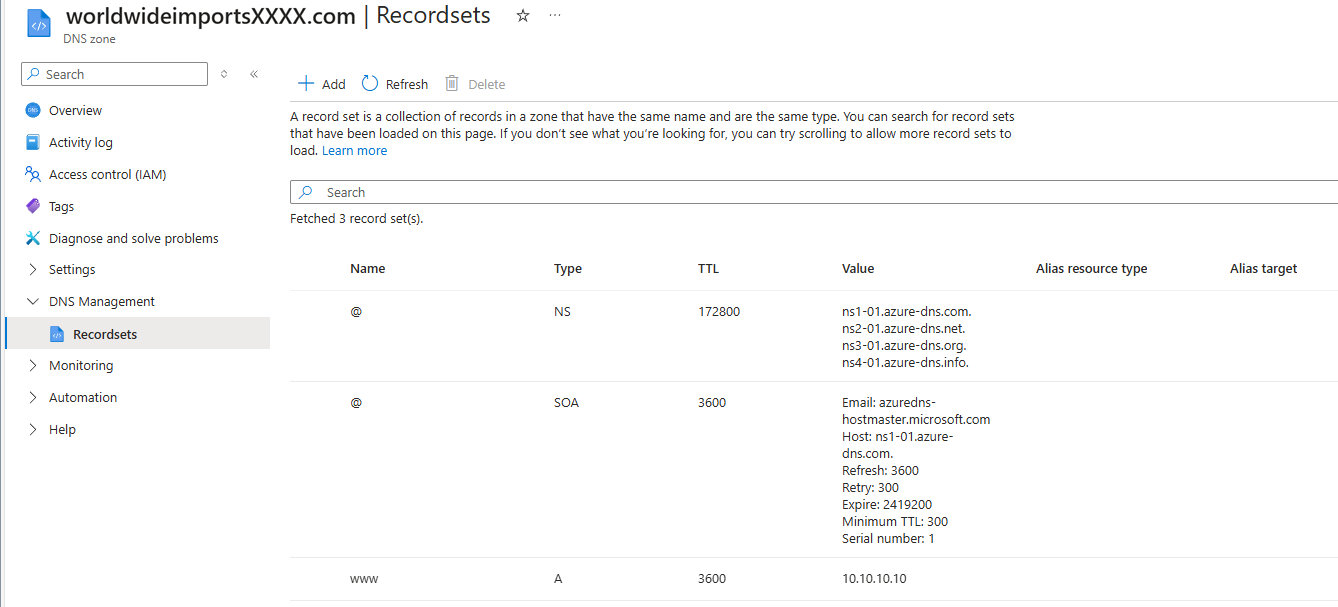Screen dimensions: 1338x607
Task: Click the Help label in sidebar
Action: [62, 430]
